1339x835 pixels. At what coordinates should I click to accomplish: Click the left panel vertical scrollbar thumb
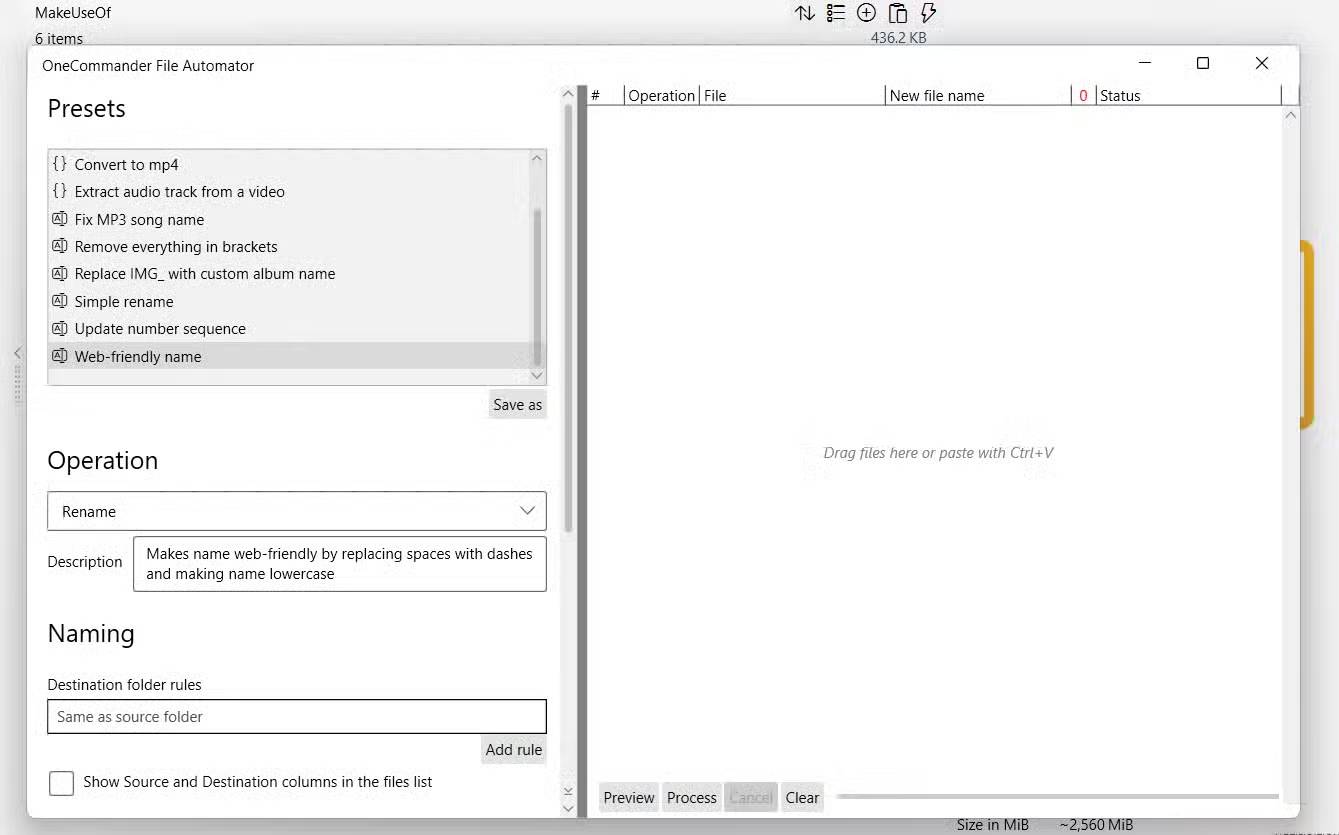pyautogui.click(x=568, y=317)
